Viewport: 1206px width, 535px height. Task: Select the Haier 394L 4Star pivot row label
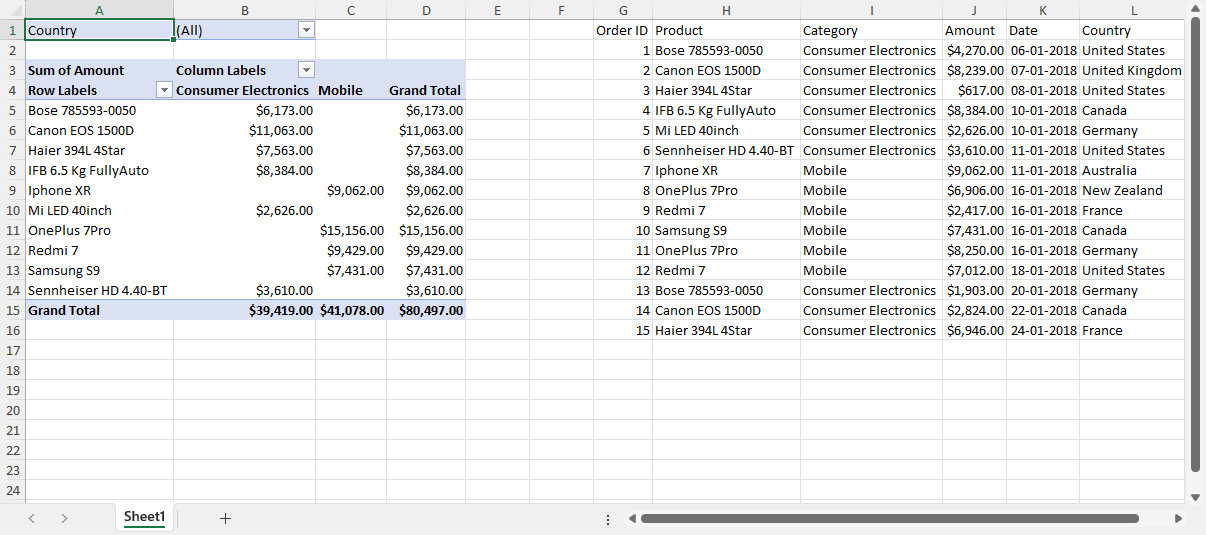tap(99, 150)
